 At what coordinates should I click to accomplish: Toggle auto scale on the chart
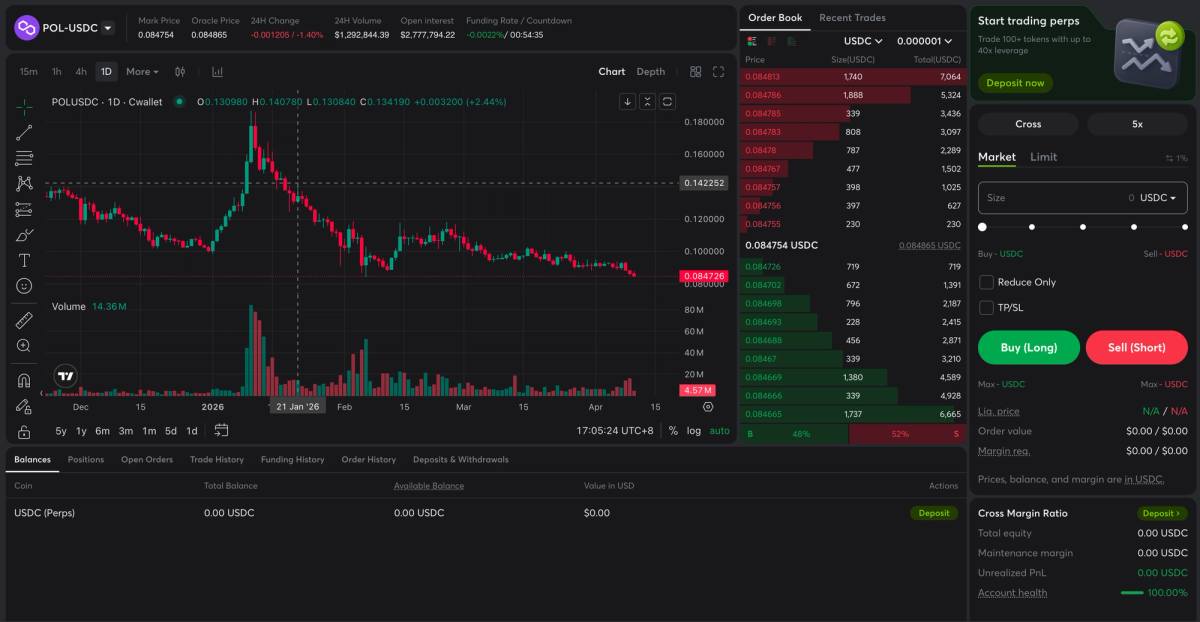point(720,431)
